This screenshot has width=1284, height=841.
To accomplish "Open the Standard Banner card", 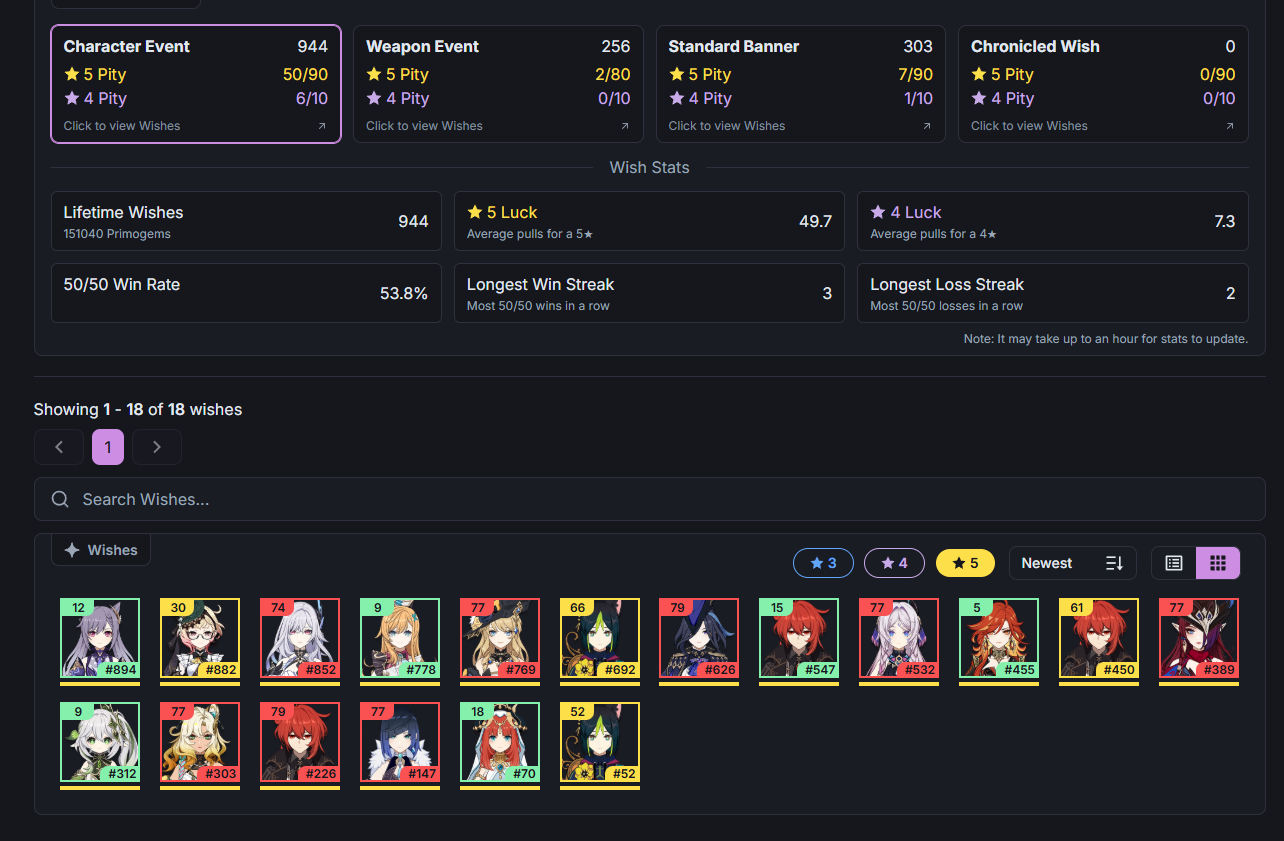I will click(801, 84).
